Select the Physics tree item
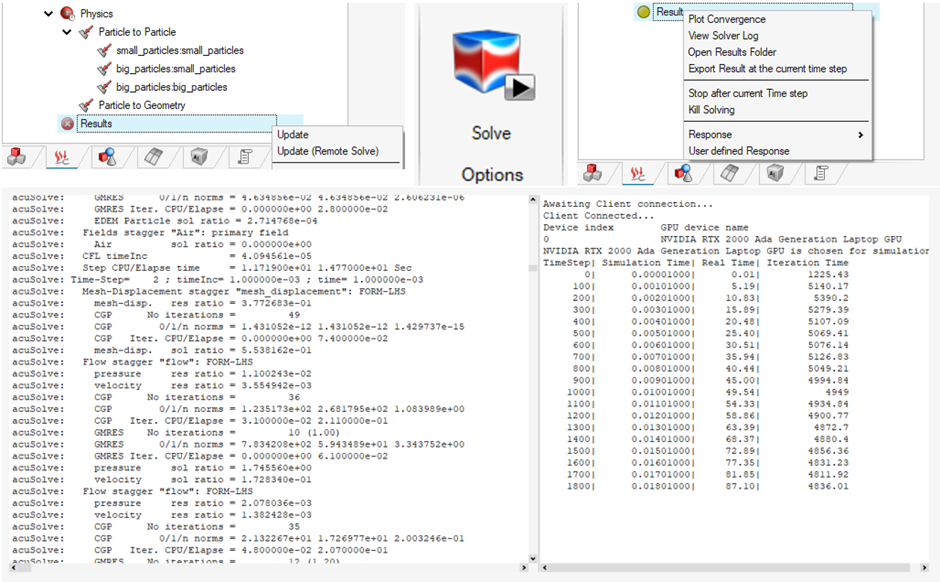940x582 pixels. tap(97, 13)
